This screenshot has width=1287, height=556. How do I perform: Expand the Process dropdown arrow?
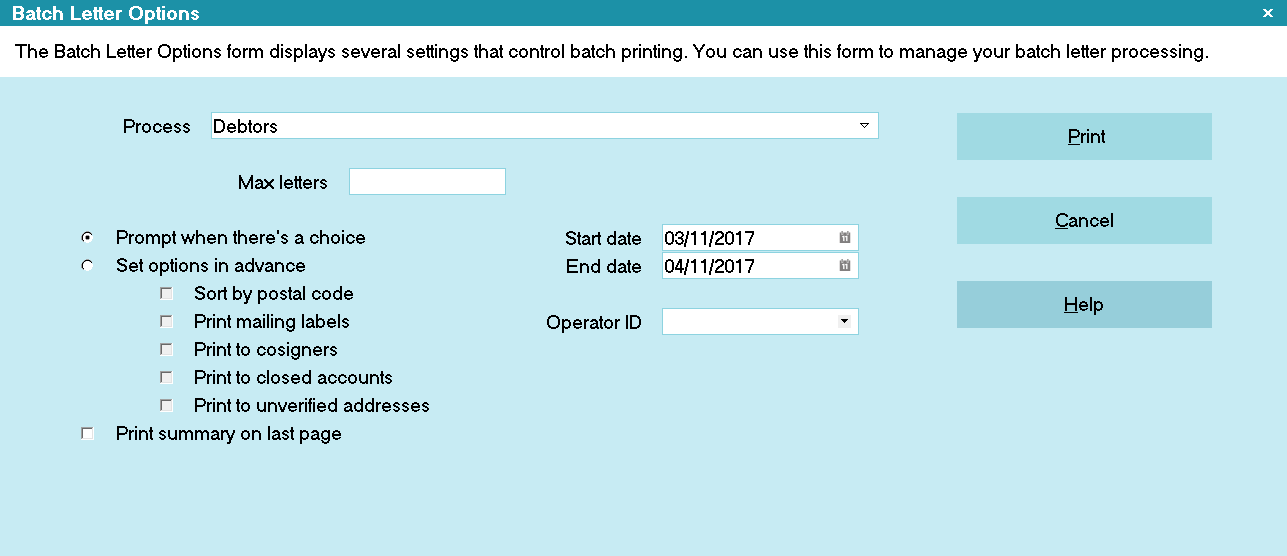click(x=864, y=126)
